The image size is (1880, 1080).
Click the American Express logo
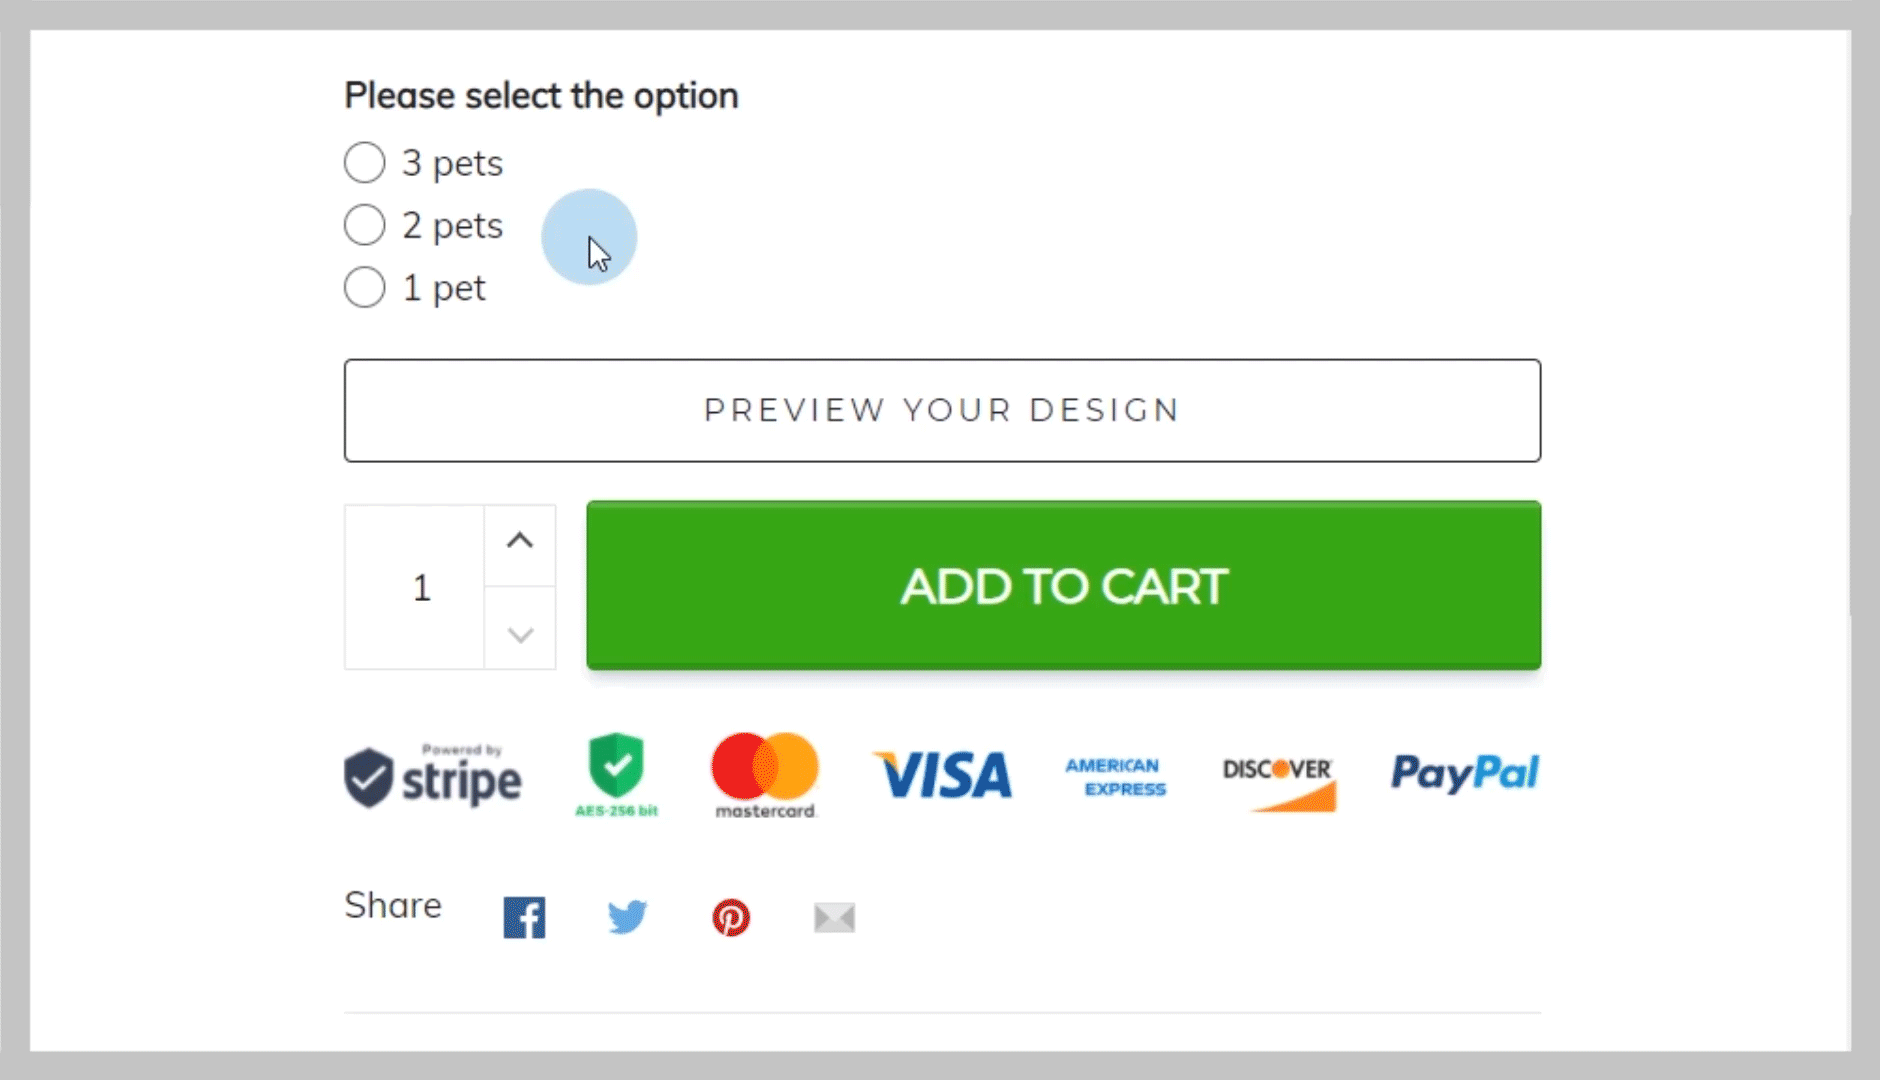(1115, 777)
